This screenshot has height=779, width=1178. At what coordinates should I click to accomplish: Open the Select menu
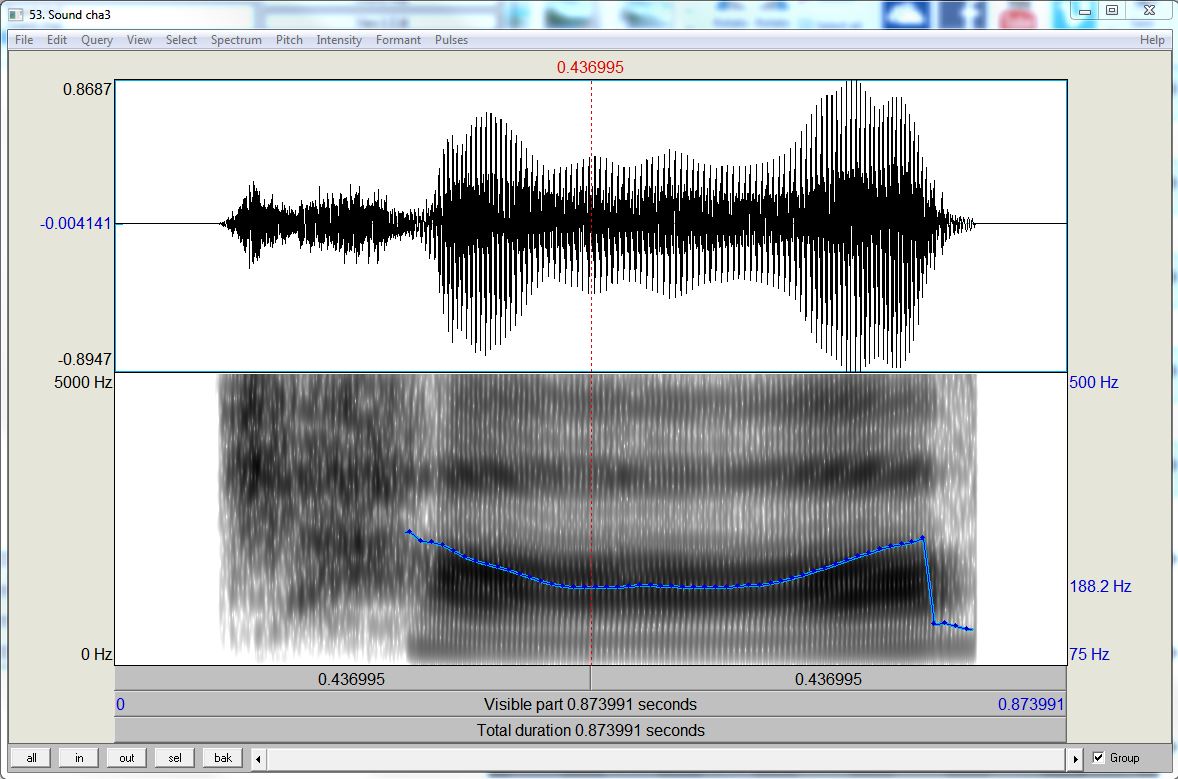pyautogui.click(x=181, y=40)
